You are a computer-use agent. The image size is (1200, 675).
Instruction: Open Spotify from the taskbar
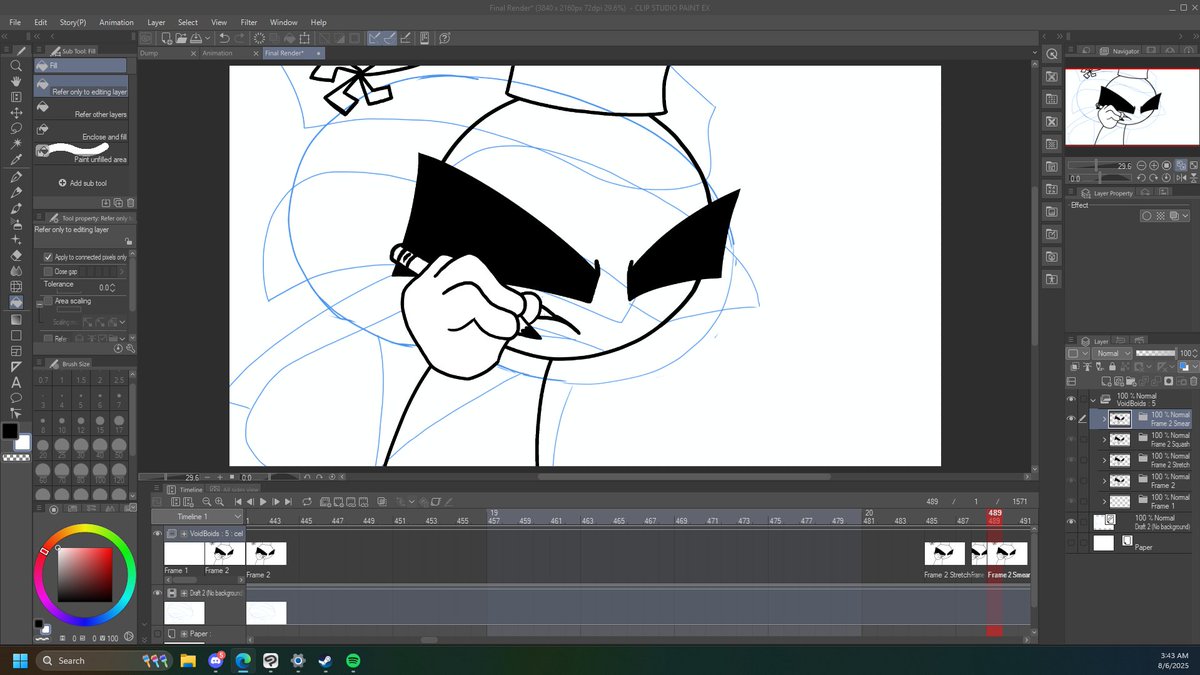tap(352, 660)
